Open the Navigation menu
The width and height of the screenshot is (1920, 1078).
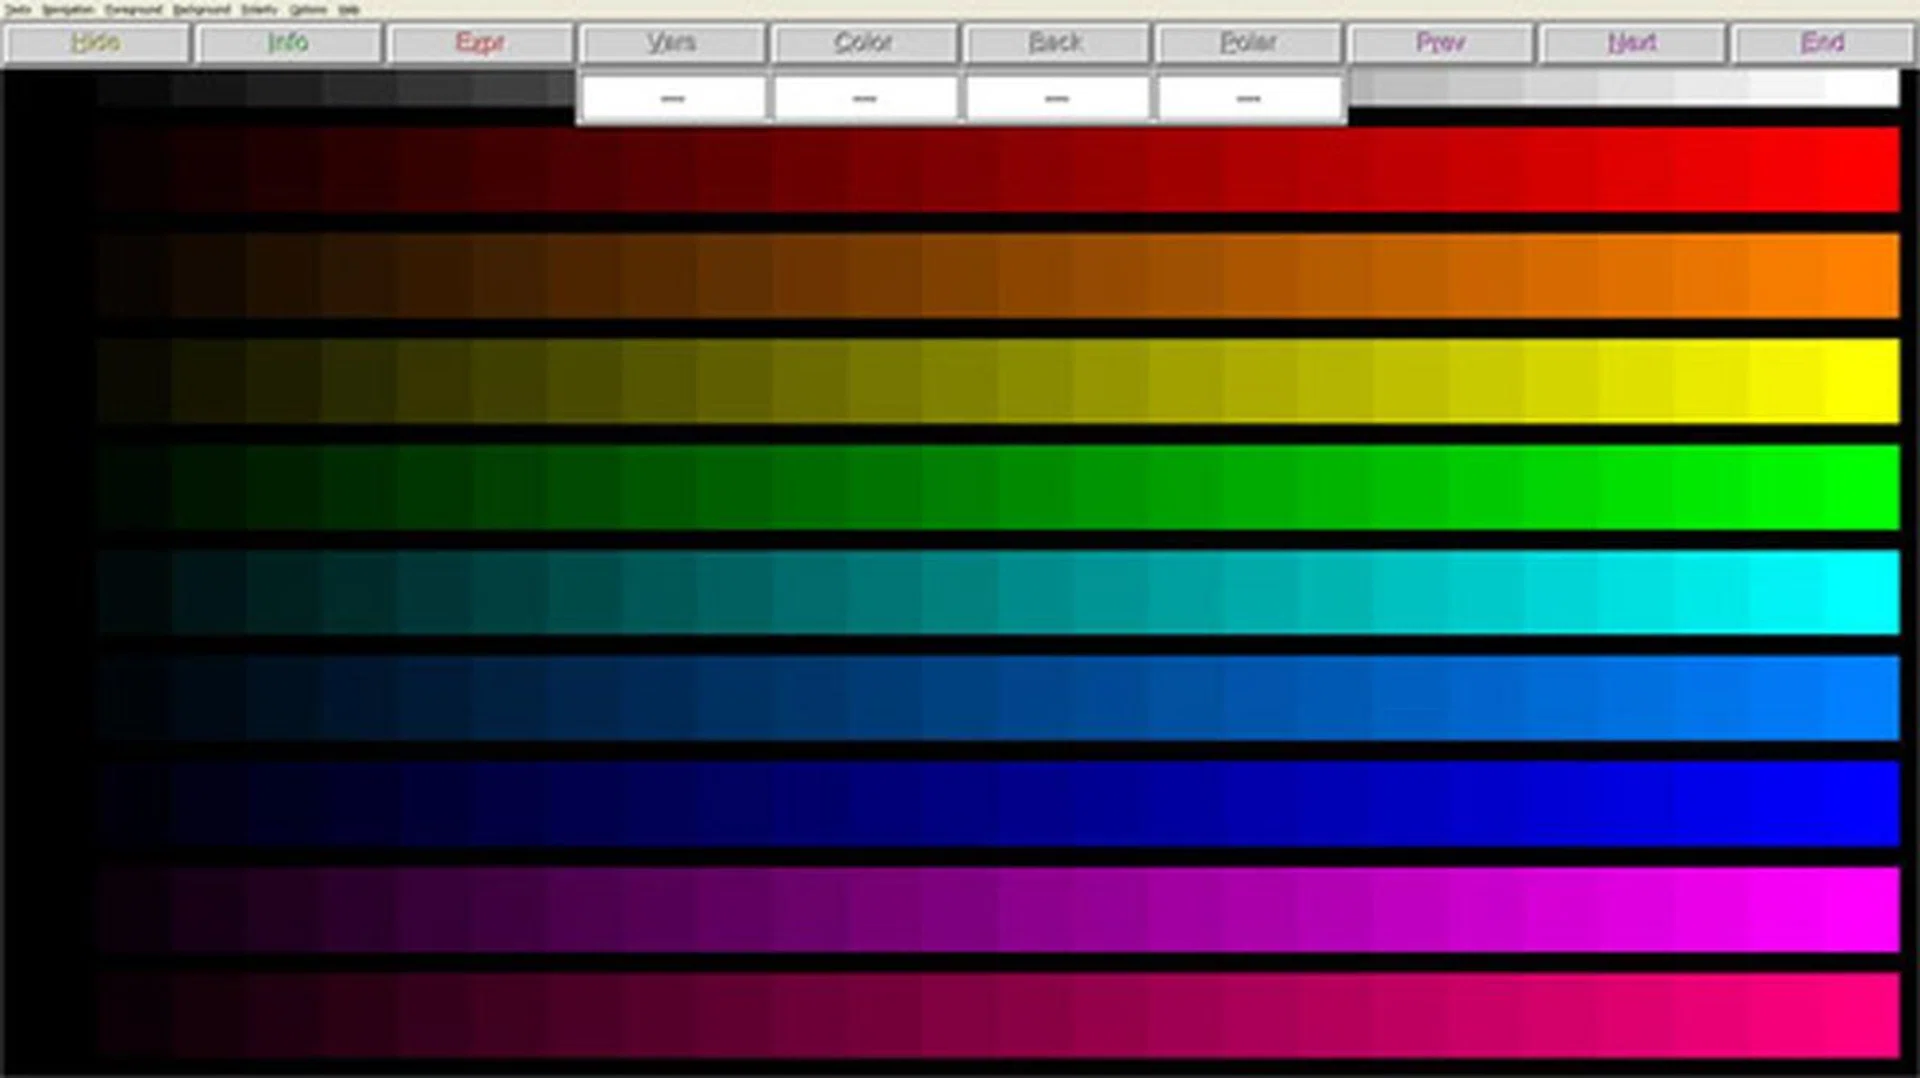pyautogui.click(x=68, y=10)
